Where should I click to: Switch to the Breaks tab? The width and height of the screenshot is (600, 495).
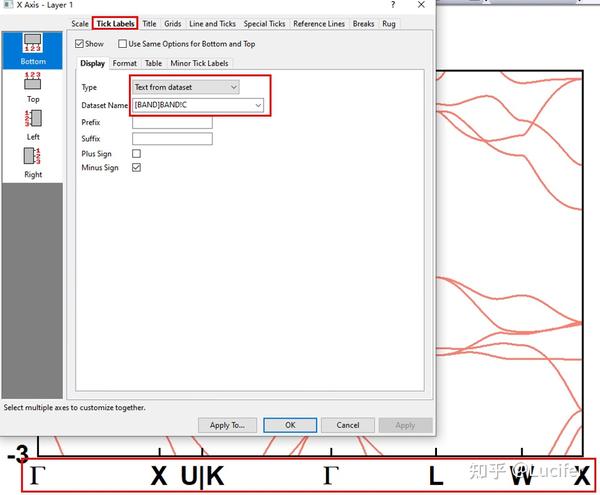[363, 24]
